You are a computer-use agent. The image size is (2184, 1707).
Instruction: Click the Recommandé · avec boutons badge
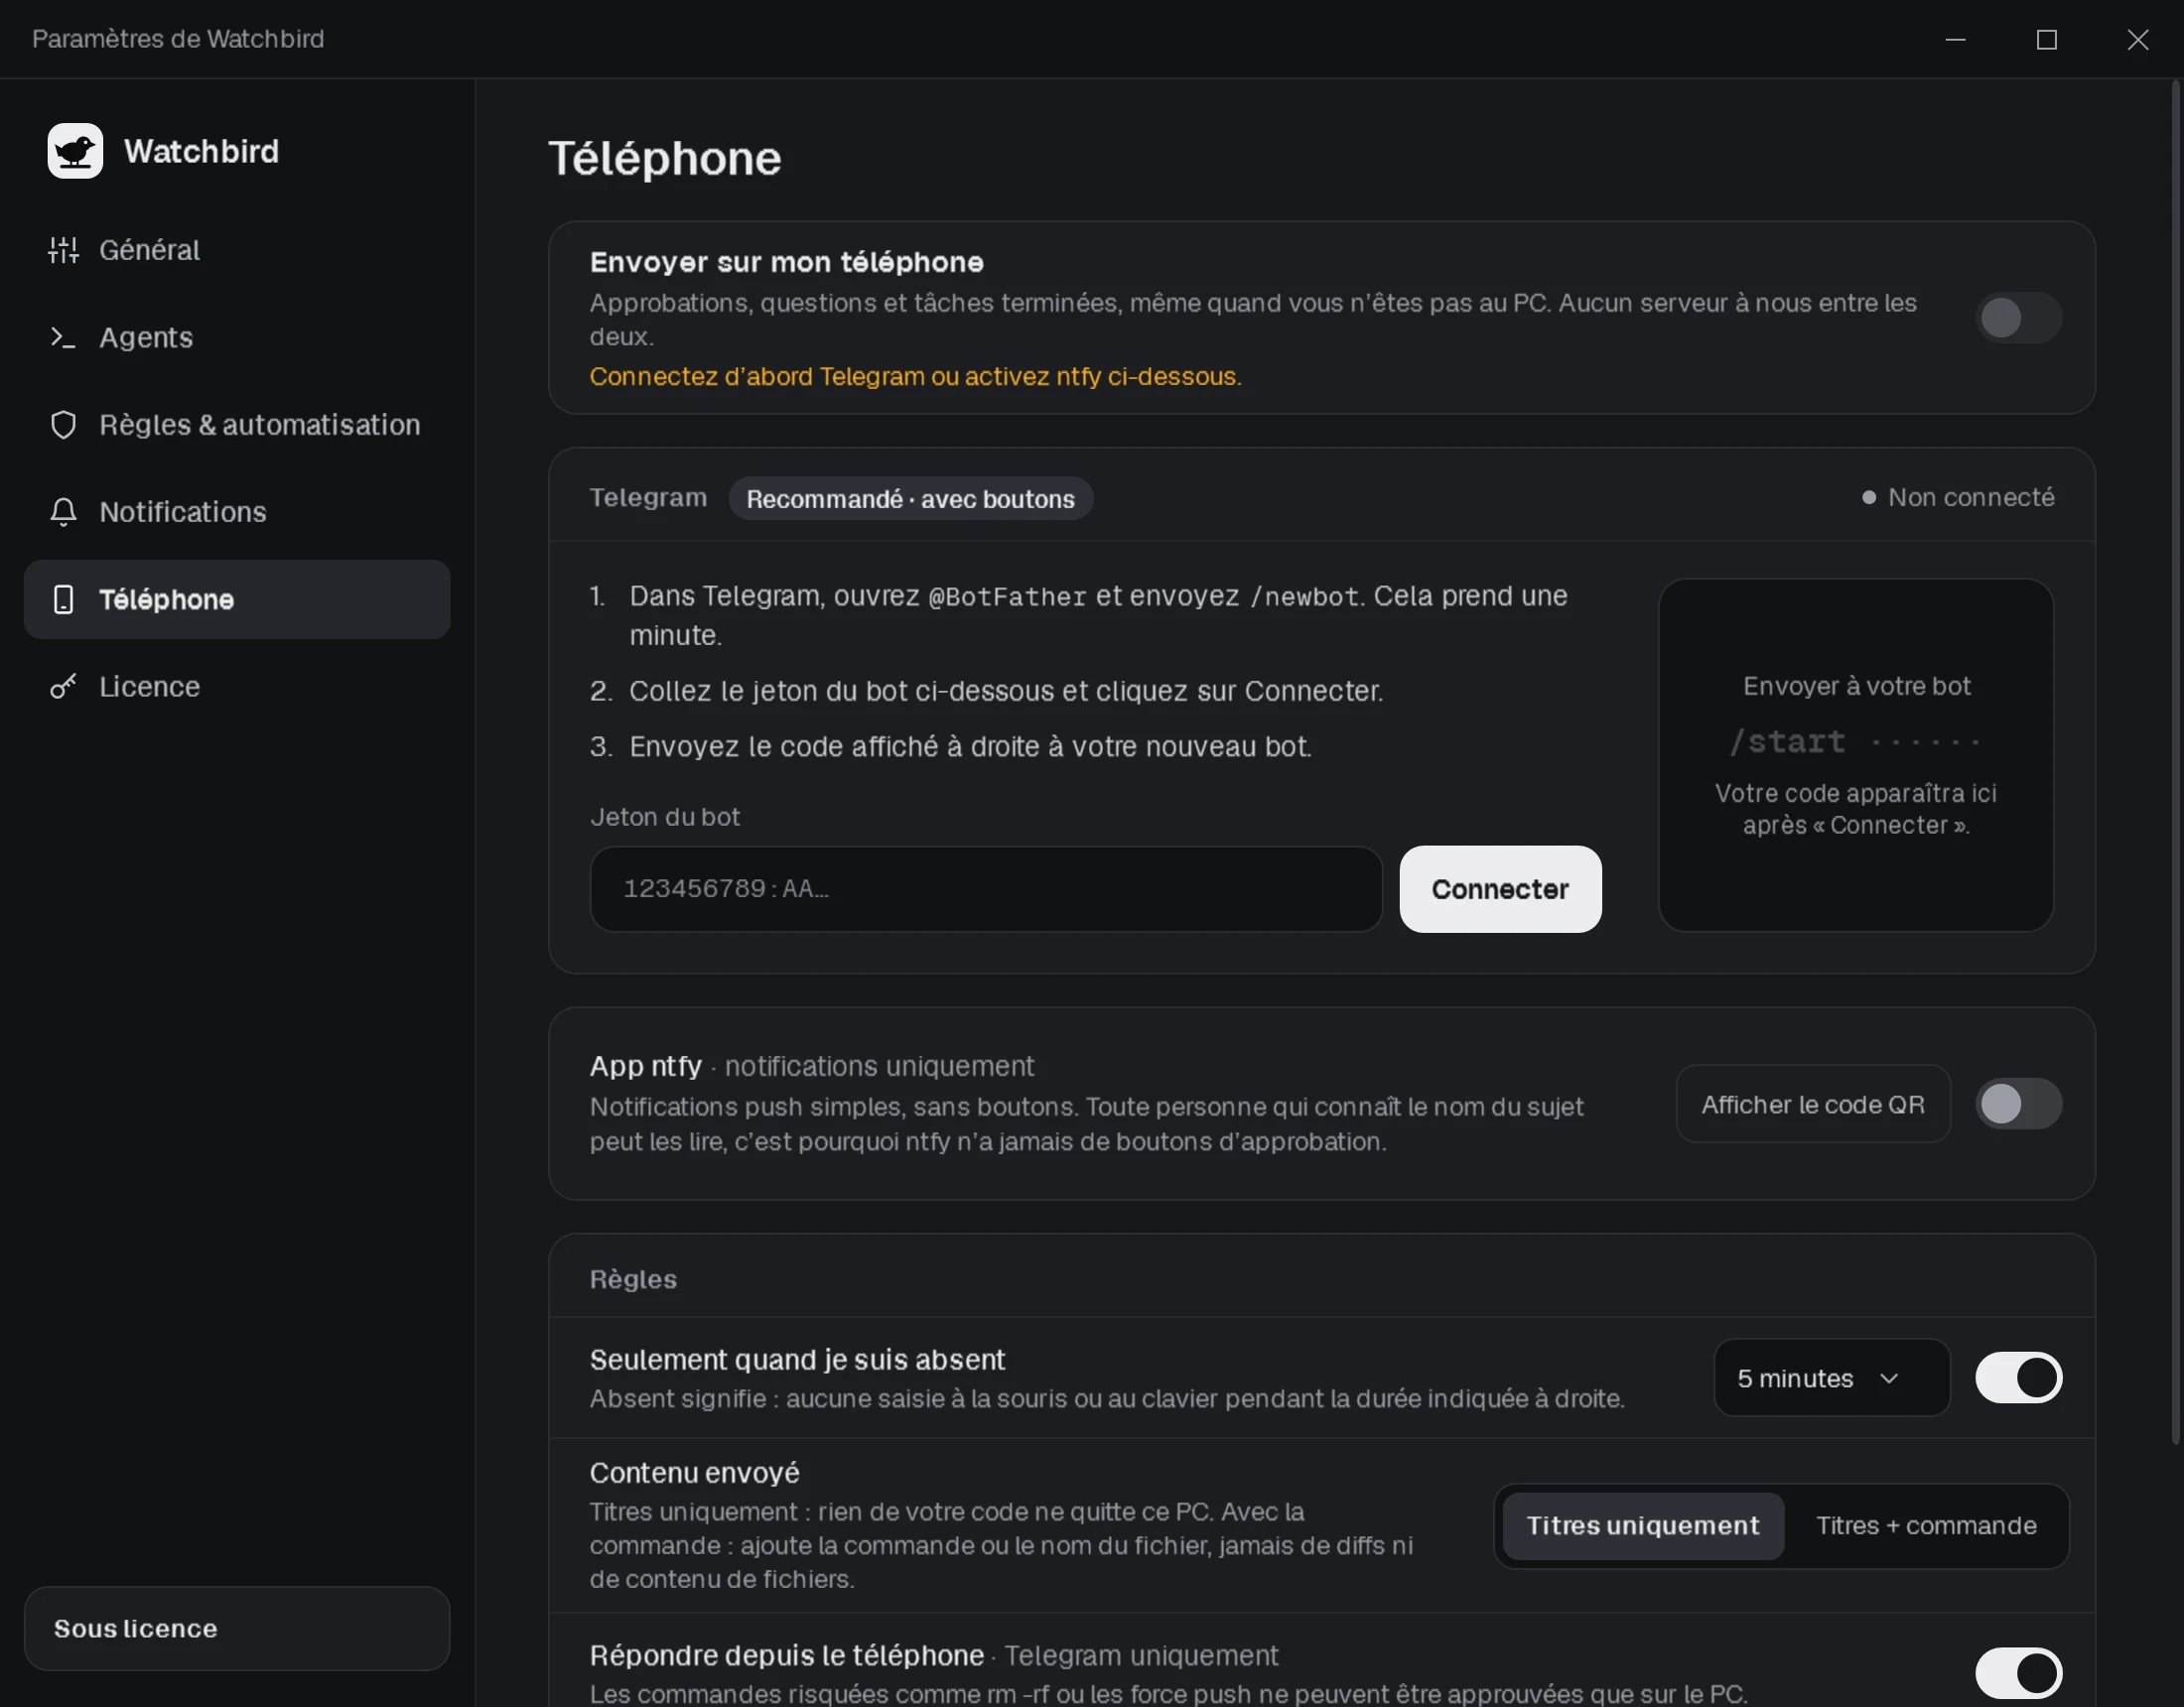[910, 498]
